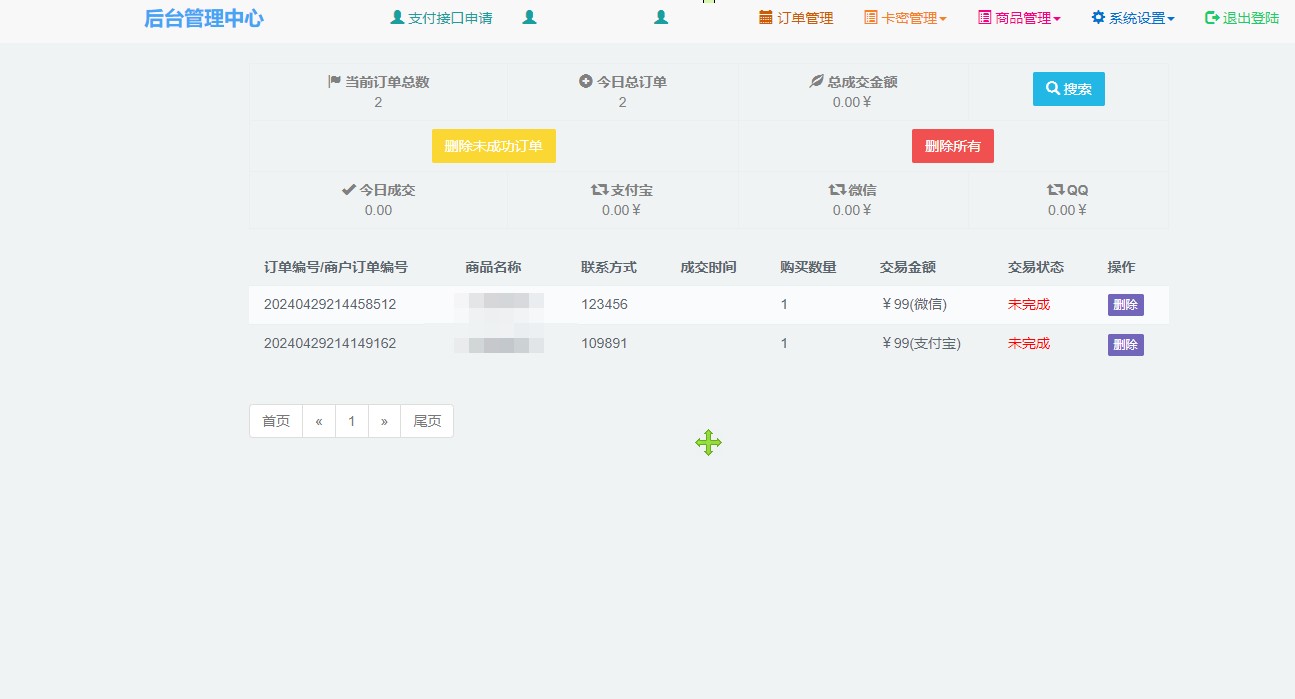The image size is (1295, 699).
Task: Click the blue 搜索 search button
Action: 1068,89
